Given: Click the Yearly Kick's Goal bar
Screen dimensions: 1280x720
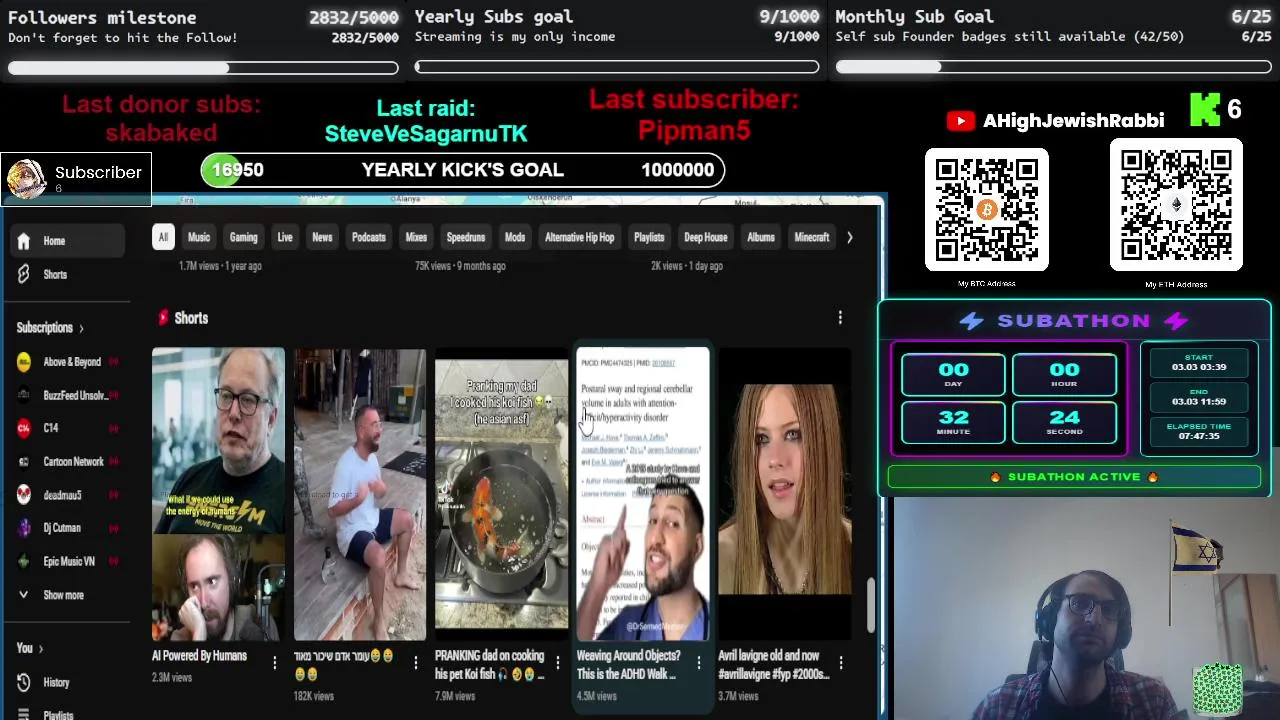Looking at the screenshot, I should click(x=462, y=170).
